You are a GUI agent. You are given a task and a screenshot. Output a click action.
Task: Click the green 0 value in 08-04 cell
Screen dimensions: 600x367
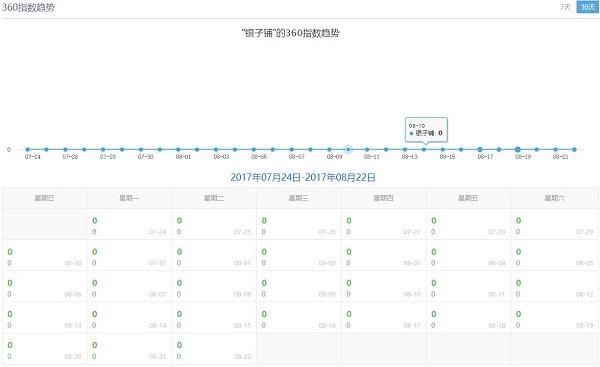[434, 252]
